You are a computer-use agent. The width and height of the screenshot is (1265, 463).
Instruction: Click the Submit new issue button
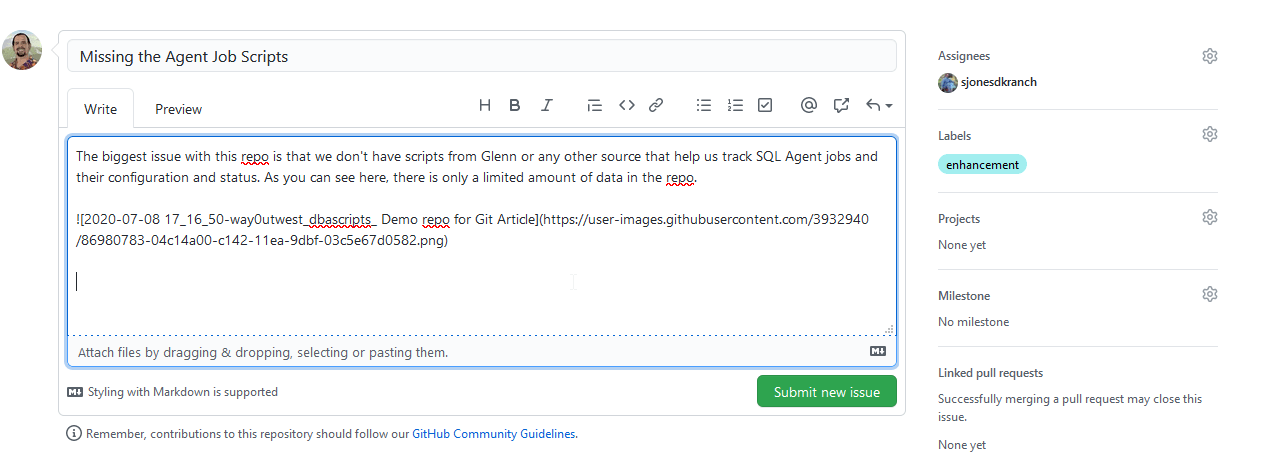[x=826, y=392]
